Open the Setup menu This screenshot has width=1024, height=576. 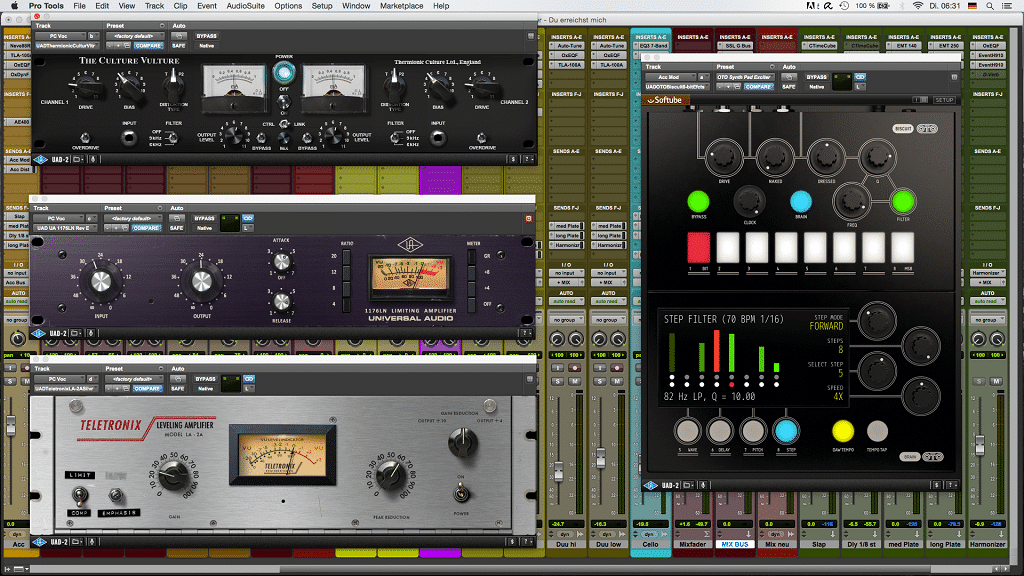click(x=321, y=6)
